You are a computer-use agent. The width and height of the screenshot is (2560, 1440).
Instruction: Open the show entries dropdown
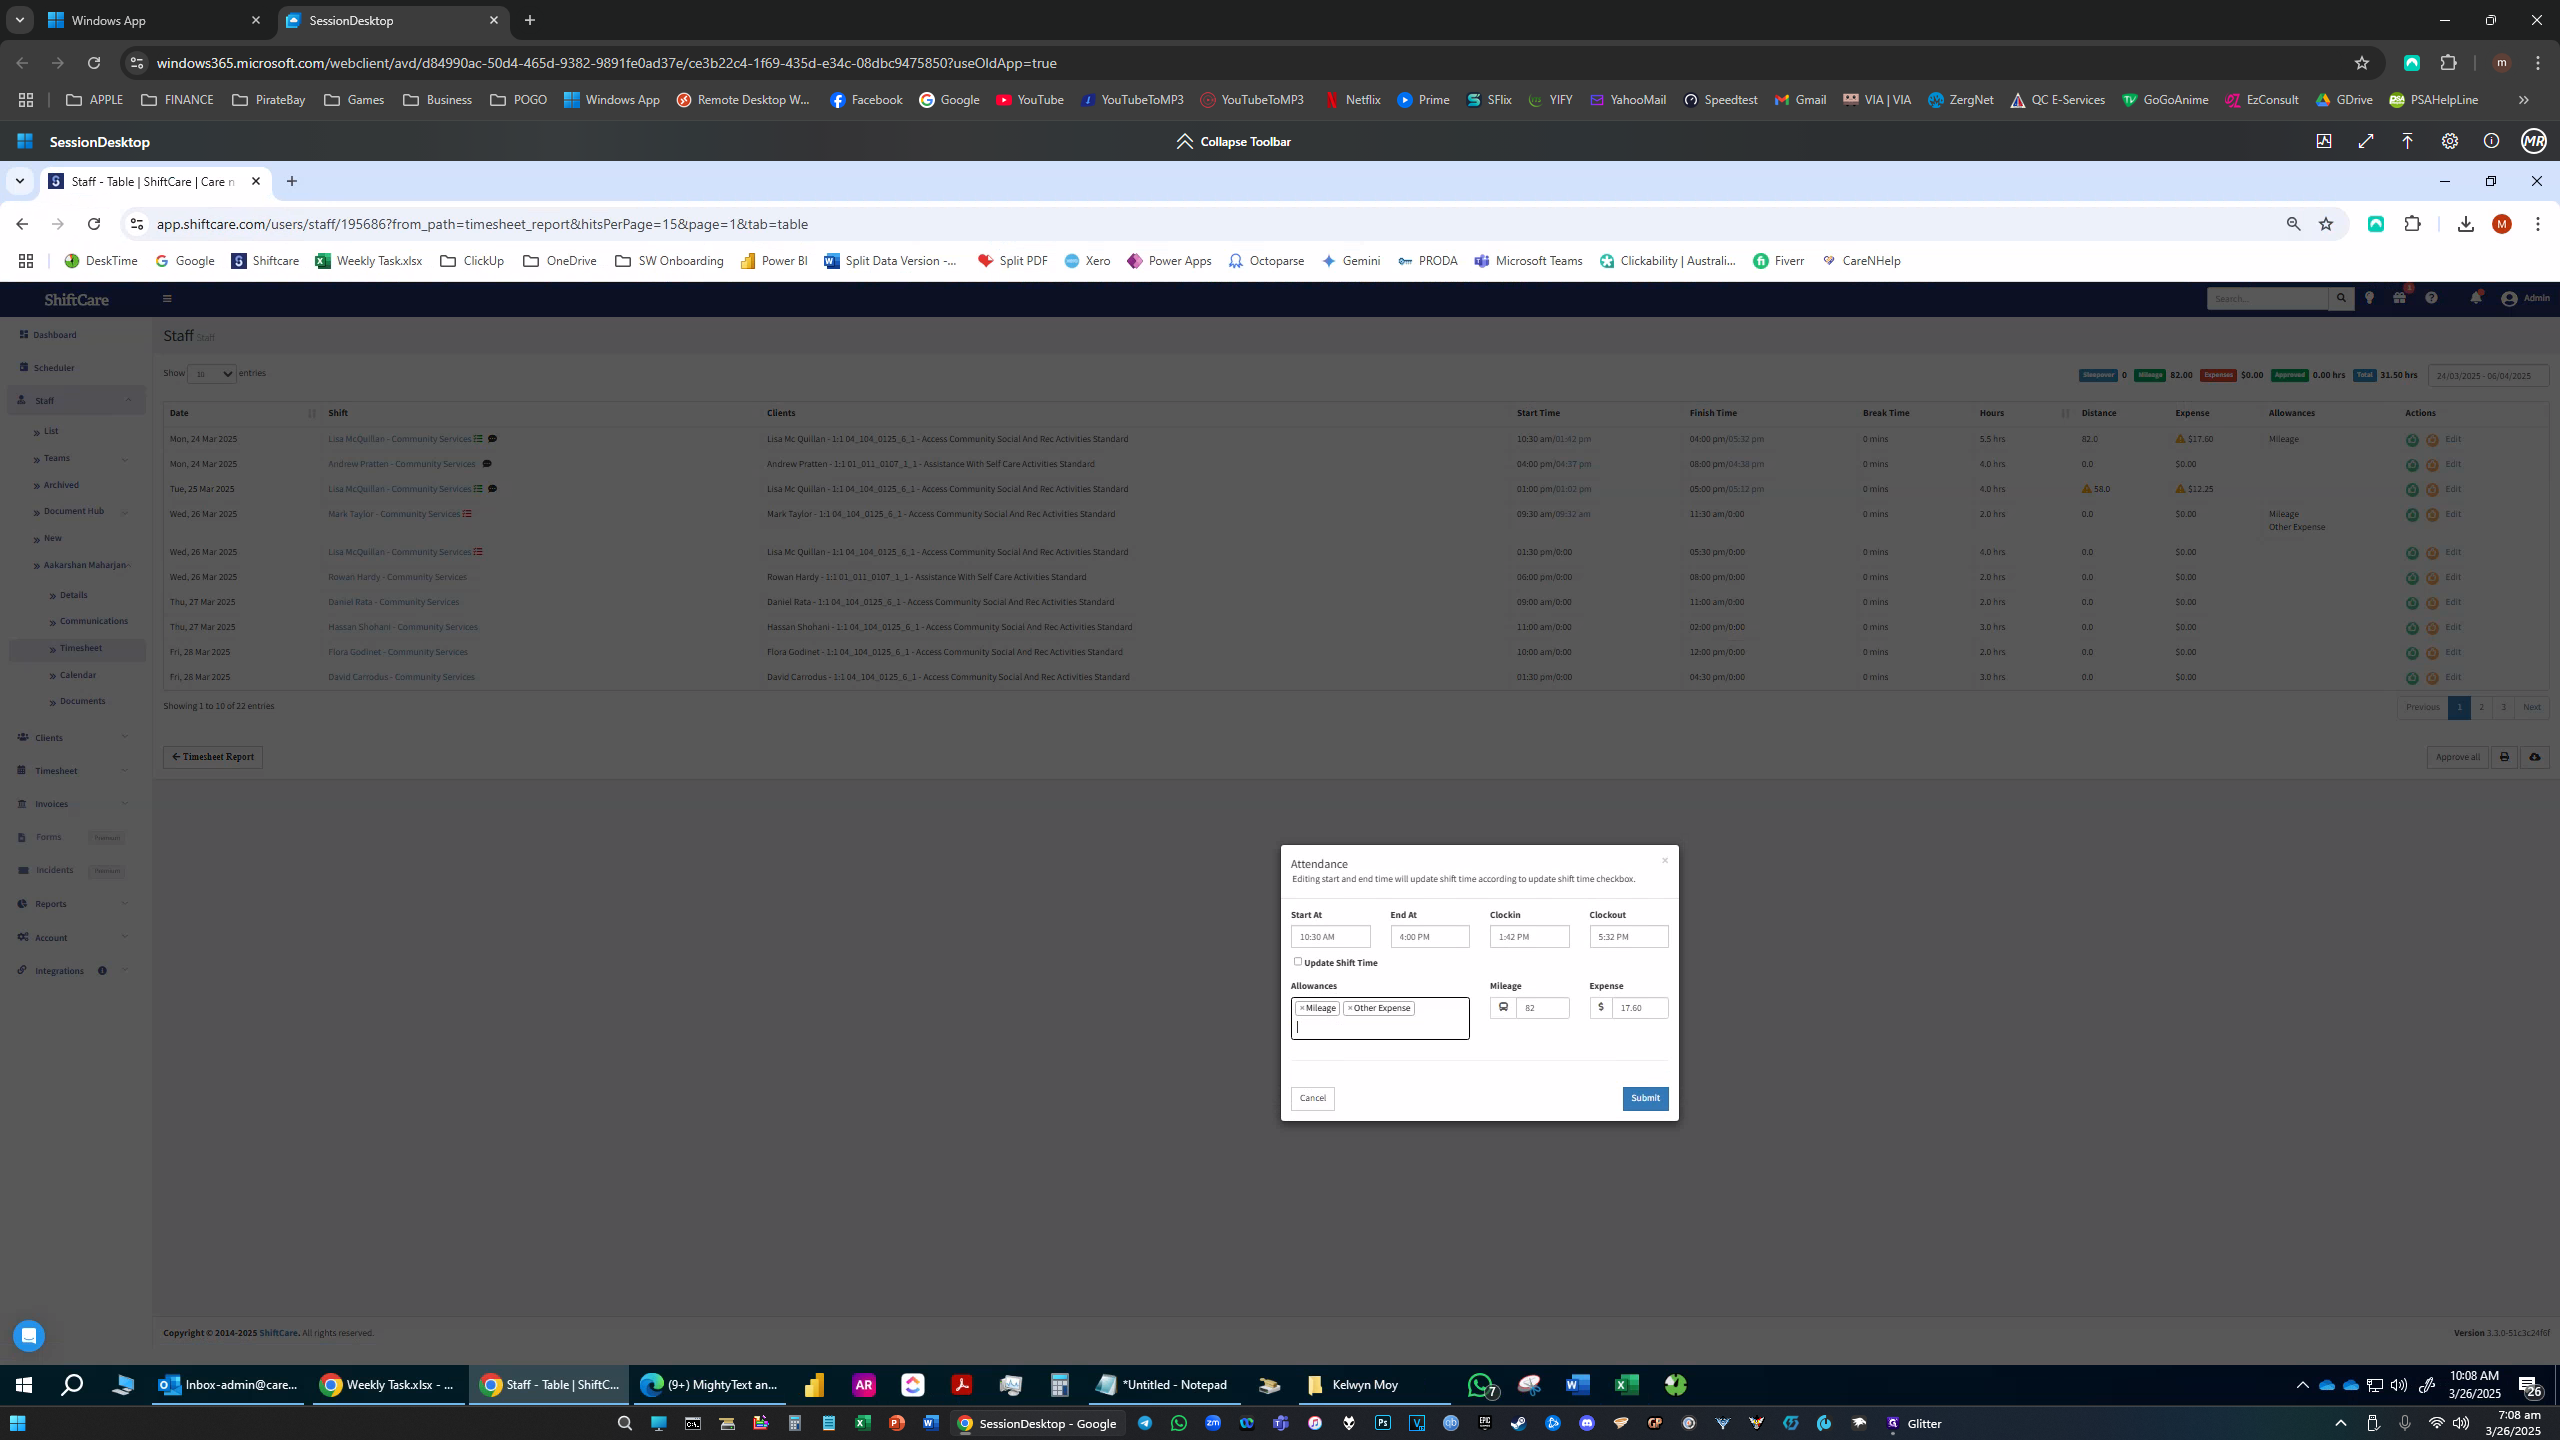(212, 374)
